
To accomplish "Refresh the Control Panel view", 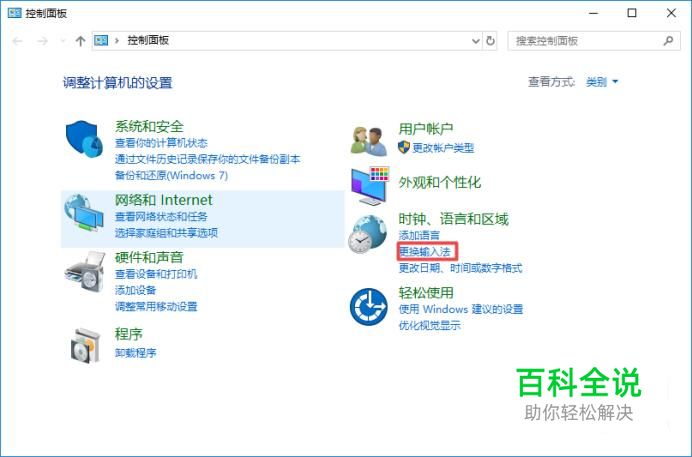I will pos(490,41).
